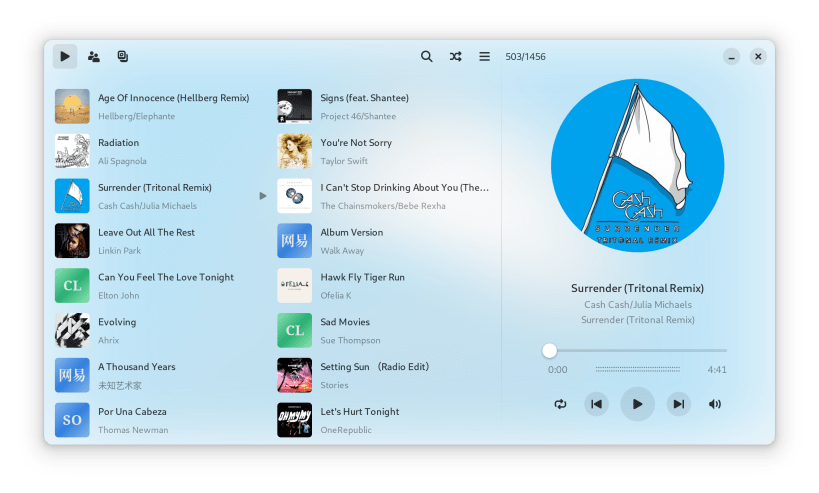Viewport: 819px width, 493px height.
Task: Click the Age Of Innocence album thumbnail
Action: tap(72, 107)
